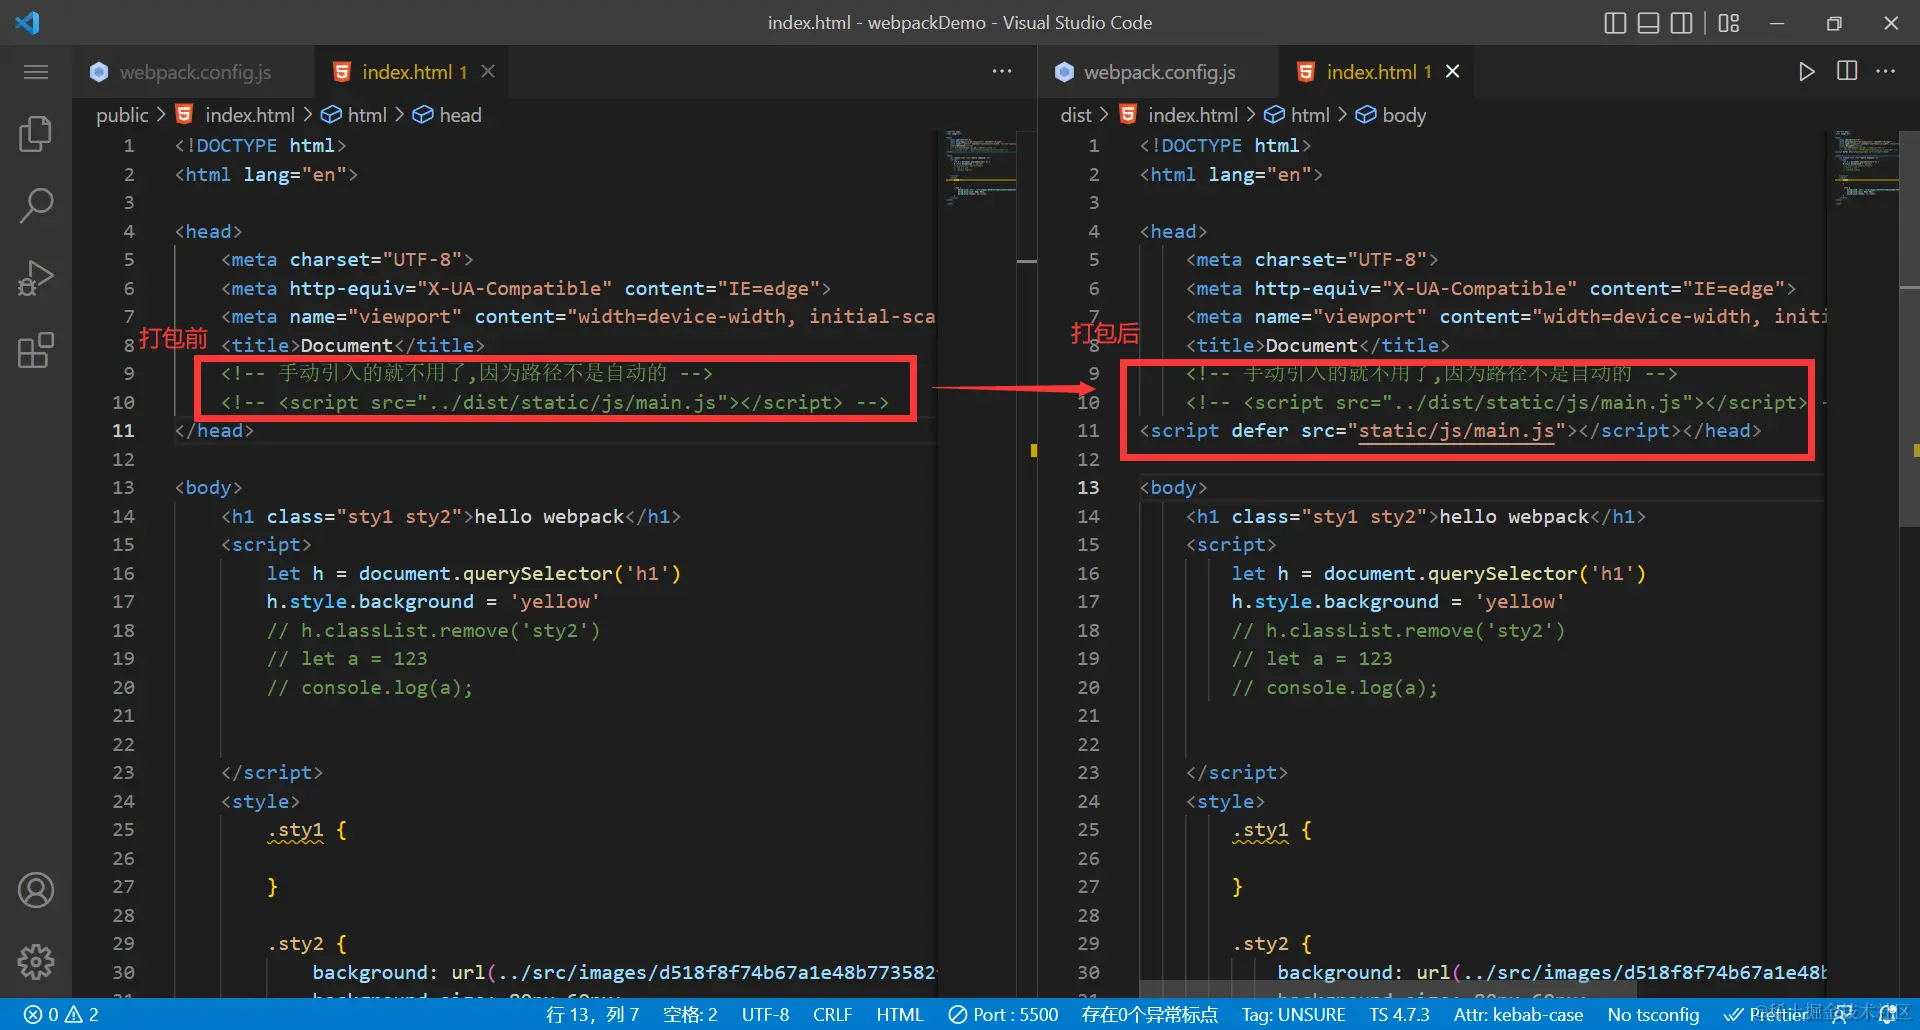The height and width of the screenshot is (1030, 1920).
Task: Click '.sty1' selector in left editor
Action: [295, 830]
